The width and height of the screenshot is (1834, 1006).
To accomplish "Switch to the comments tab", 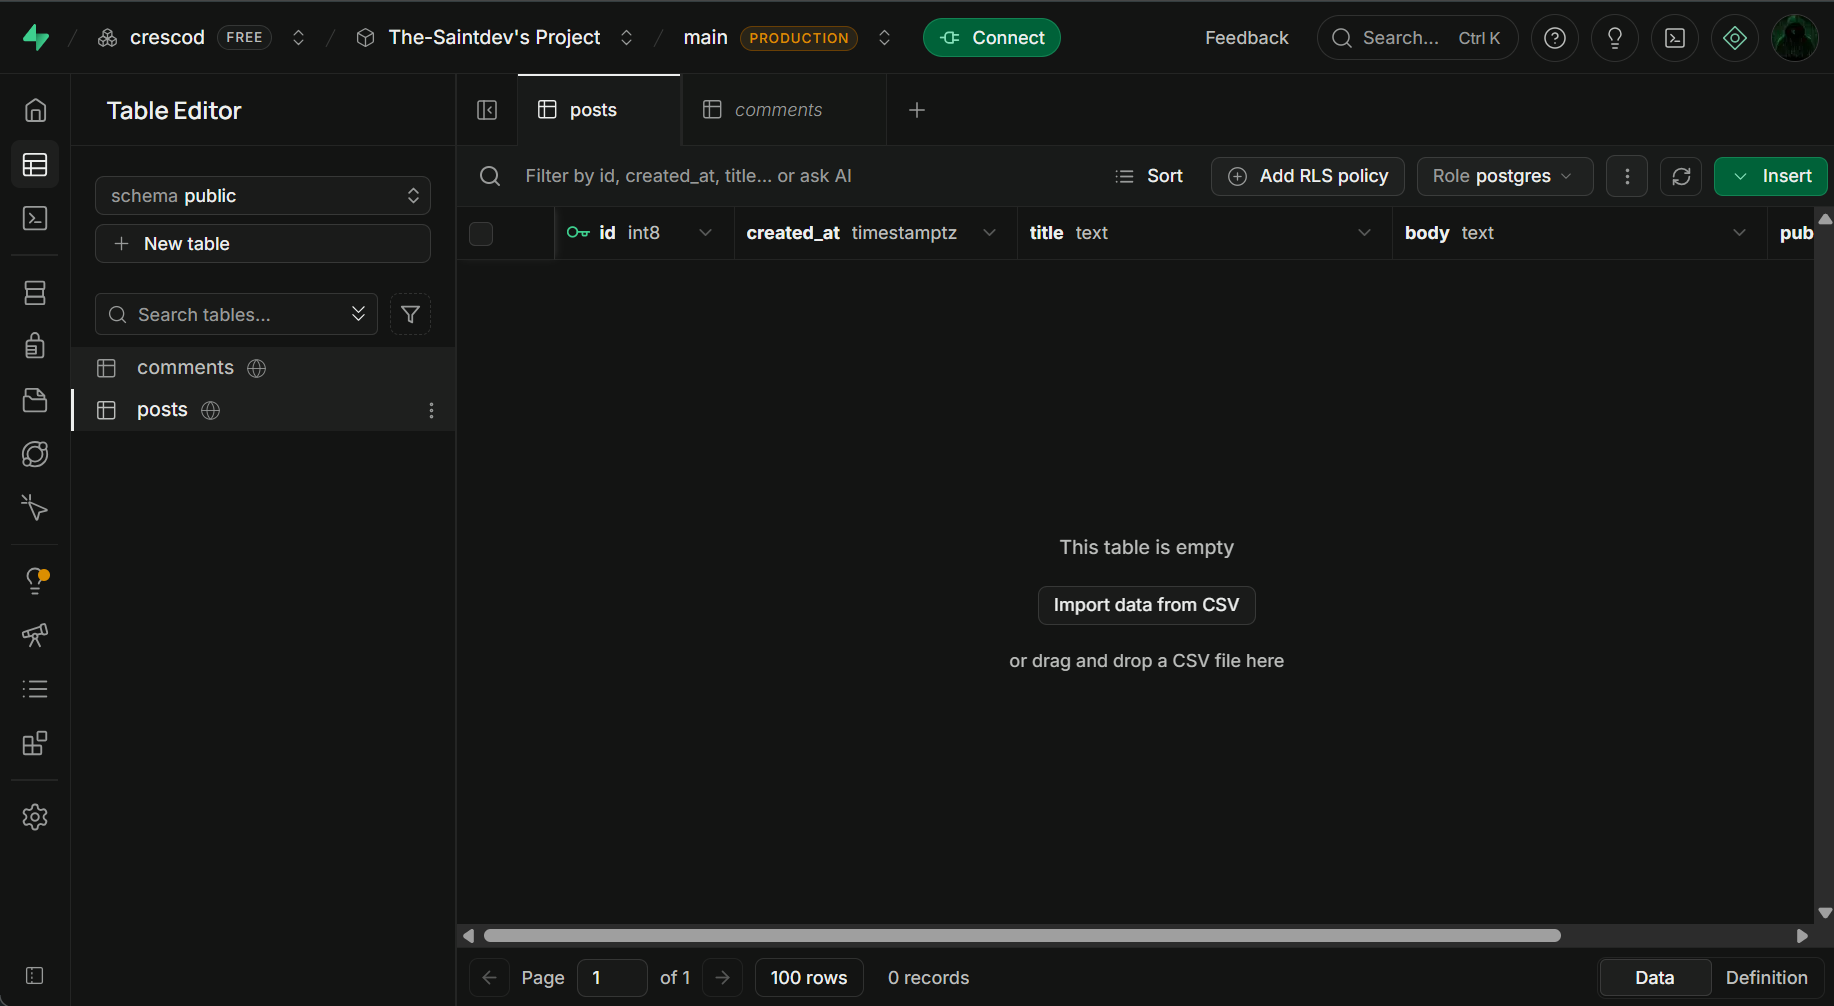I will click(x=784, y=110).
